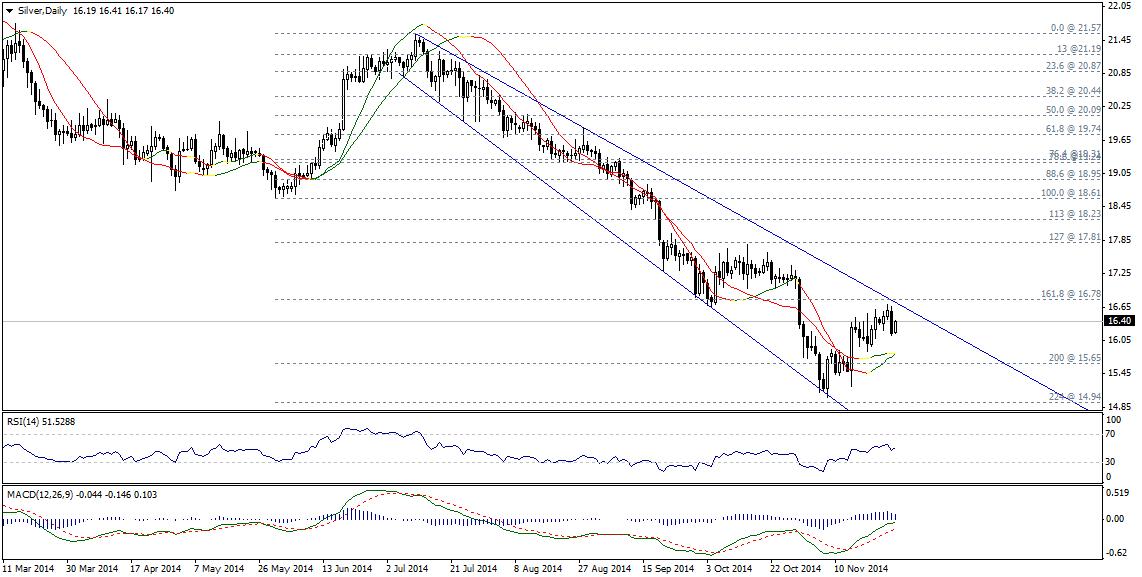Click the 11 Mar 2014 date label
Screen dimensions: 1142x577
click(x=30, y=569)
